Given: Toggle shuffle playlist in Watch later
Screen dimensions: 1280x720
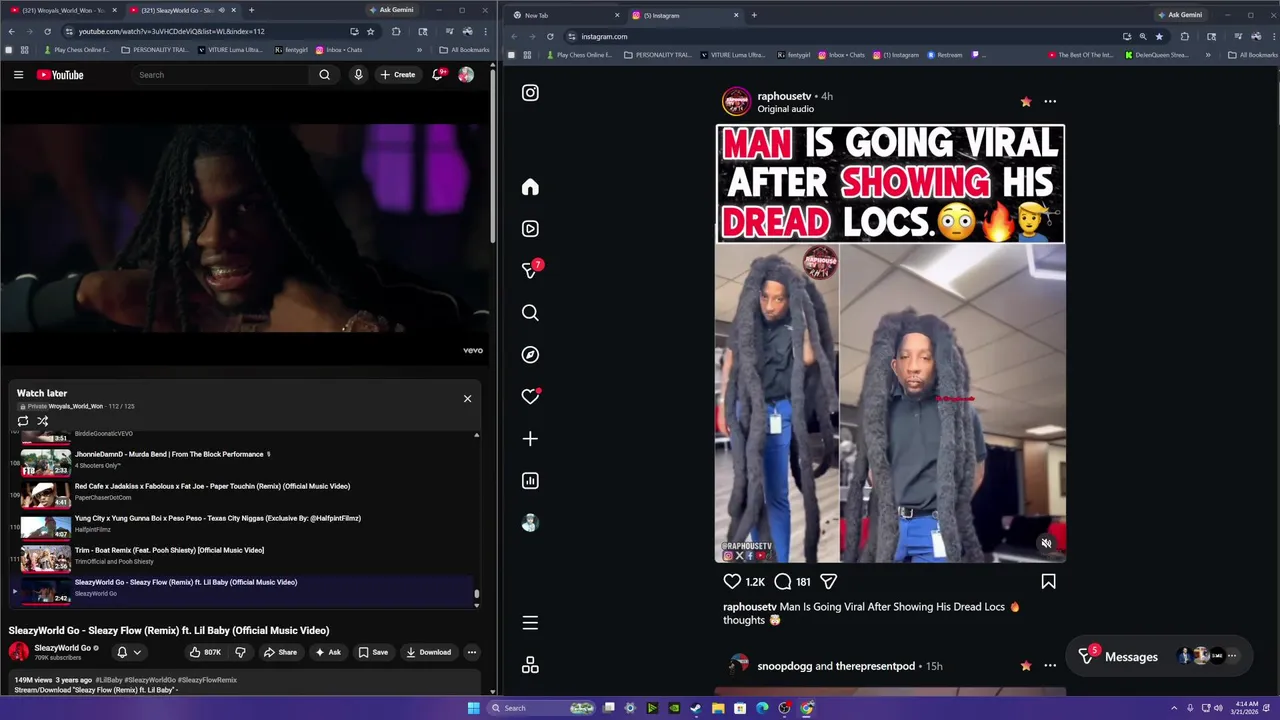Looking at the screenshot, I should 43,421.
